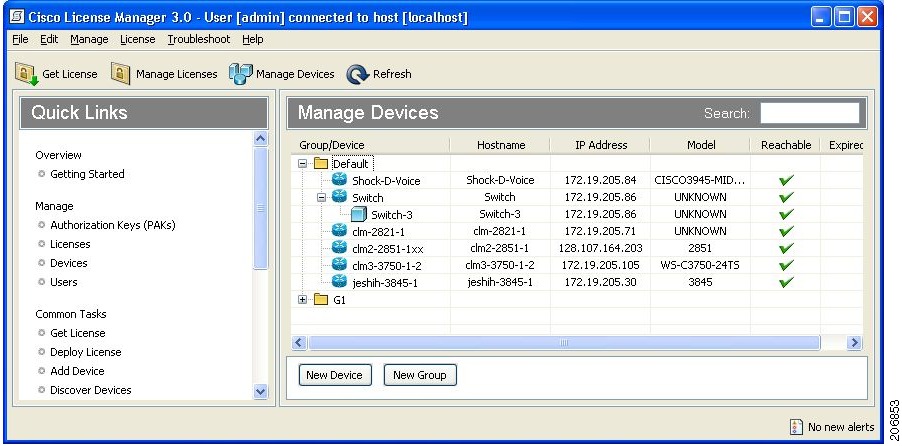Open the Deploy License quick link
Screen dimensions: 902x446
86,352
